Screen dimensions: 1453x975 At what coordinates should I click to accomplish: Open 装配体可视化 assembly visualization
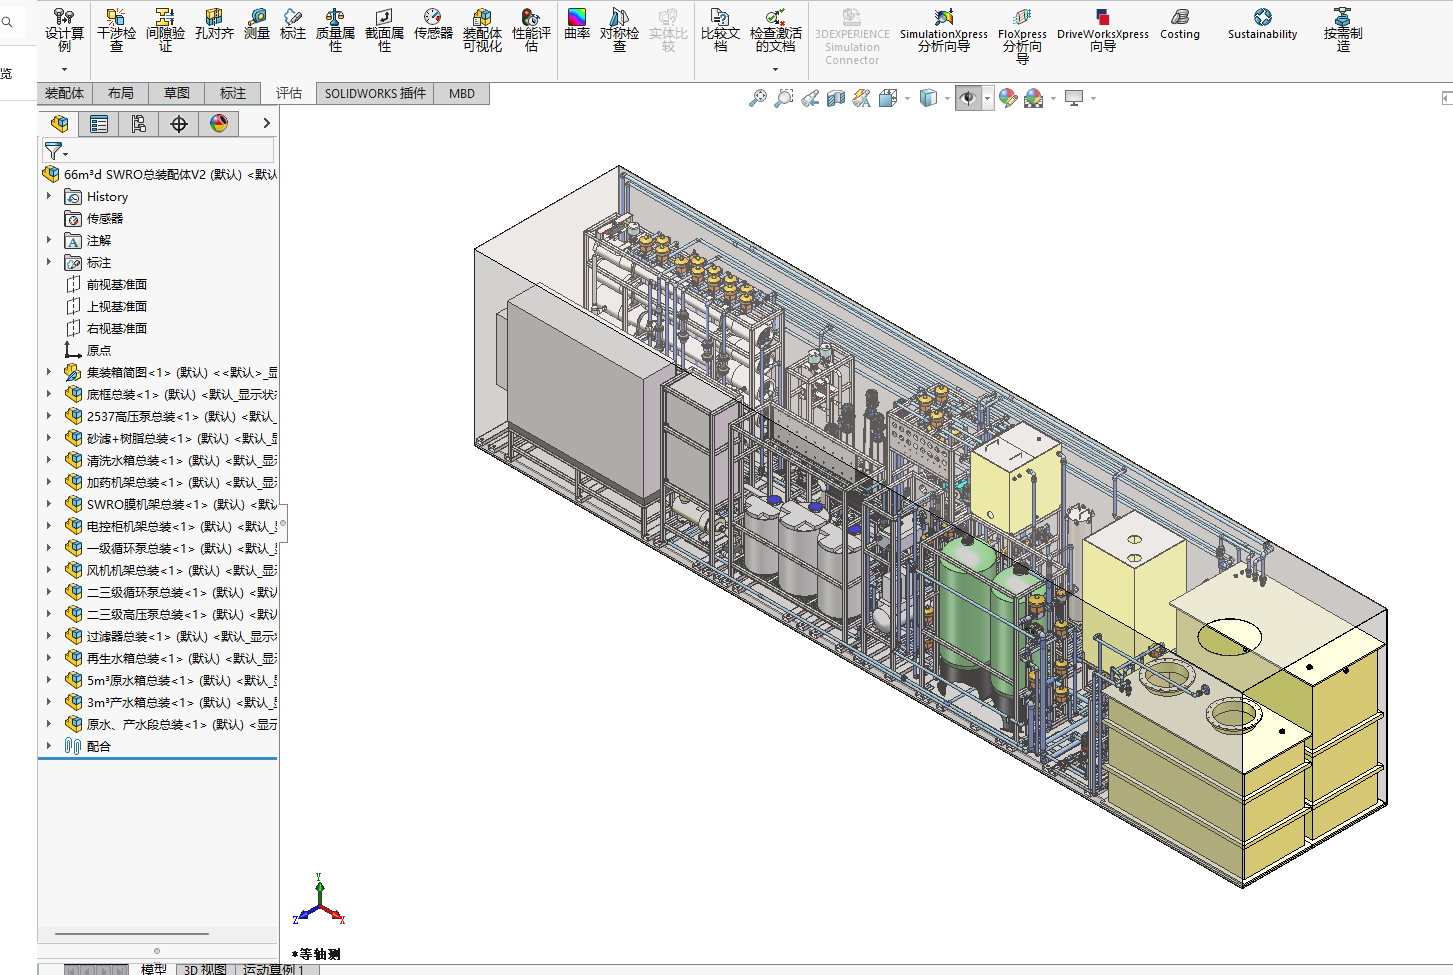click(482, 30)
